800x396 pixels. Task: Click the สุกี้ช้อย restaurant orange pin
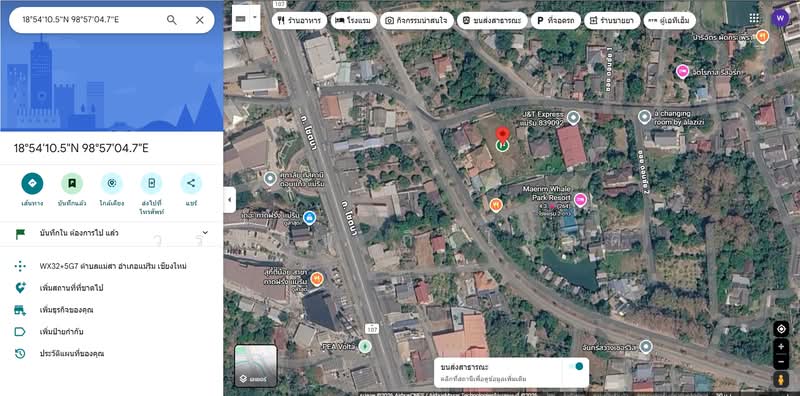[317, 279]
